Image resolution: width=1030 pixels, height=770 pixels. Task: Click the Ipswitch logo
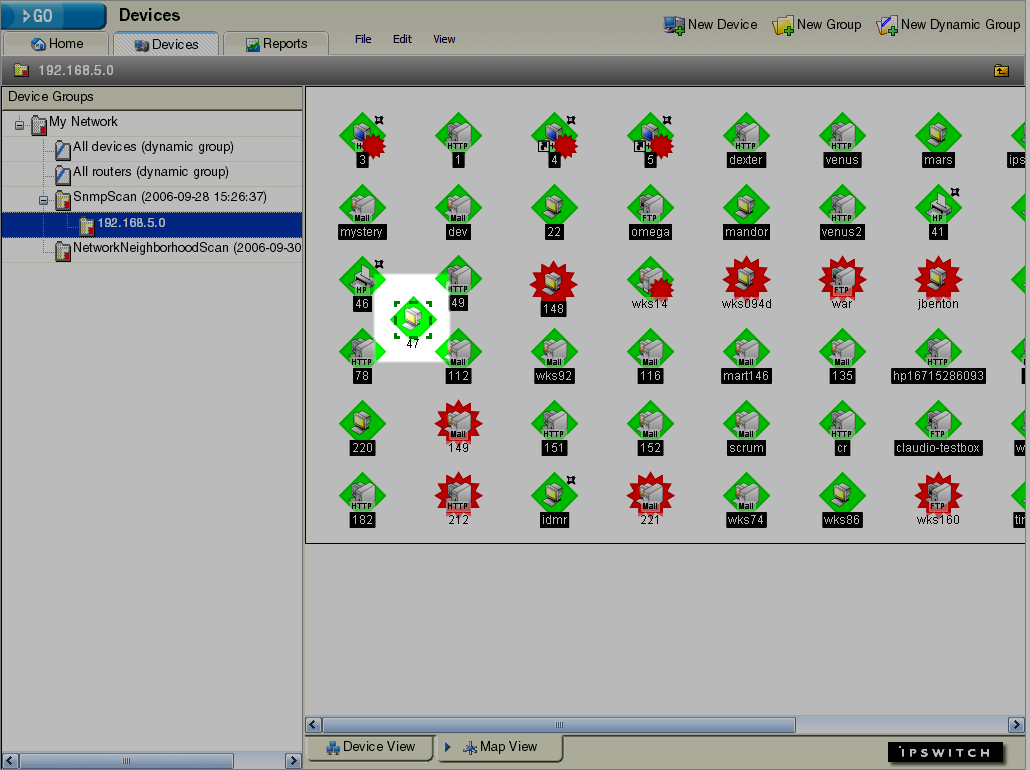[x=945, y=752]
